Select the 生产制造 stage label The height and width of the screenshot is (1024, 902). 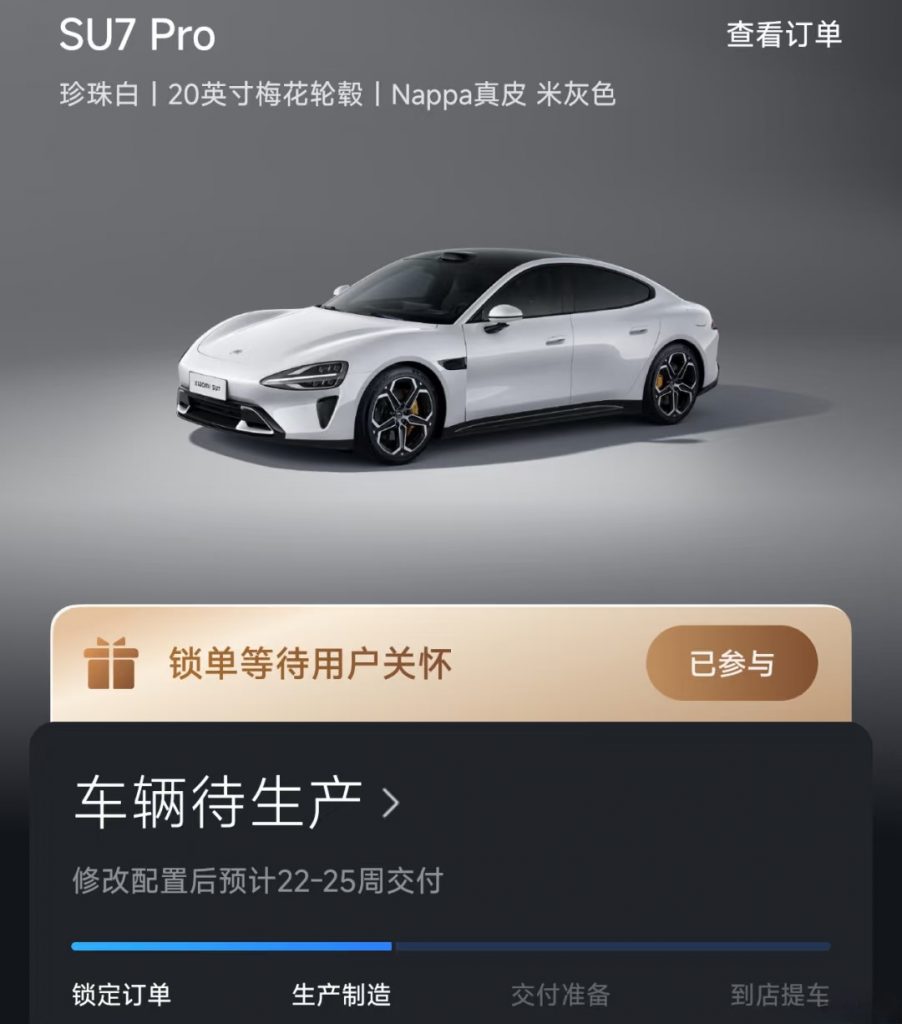click(x=341, y=995)
